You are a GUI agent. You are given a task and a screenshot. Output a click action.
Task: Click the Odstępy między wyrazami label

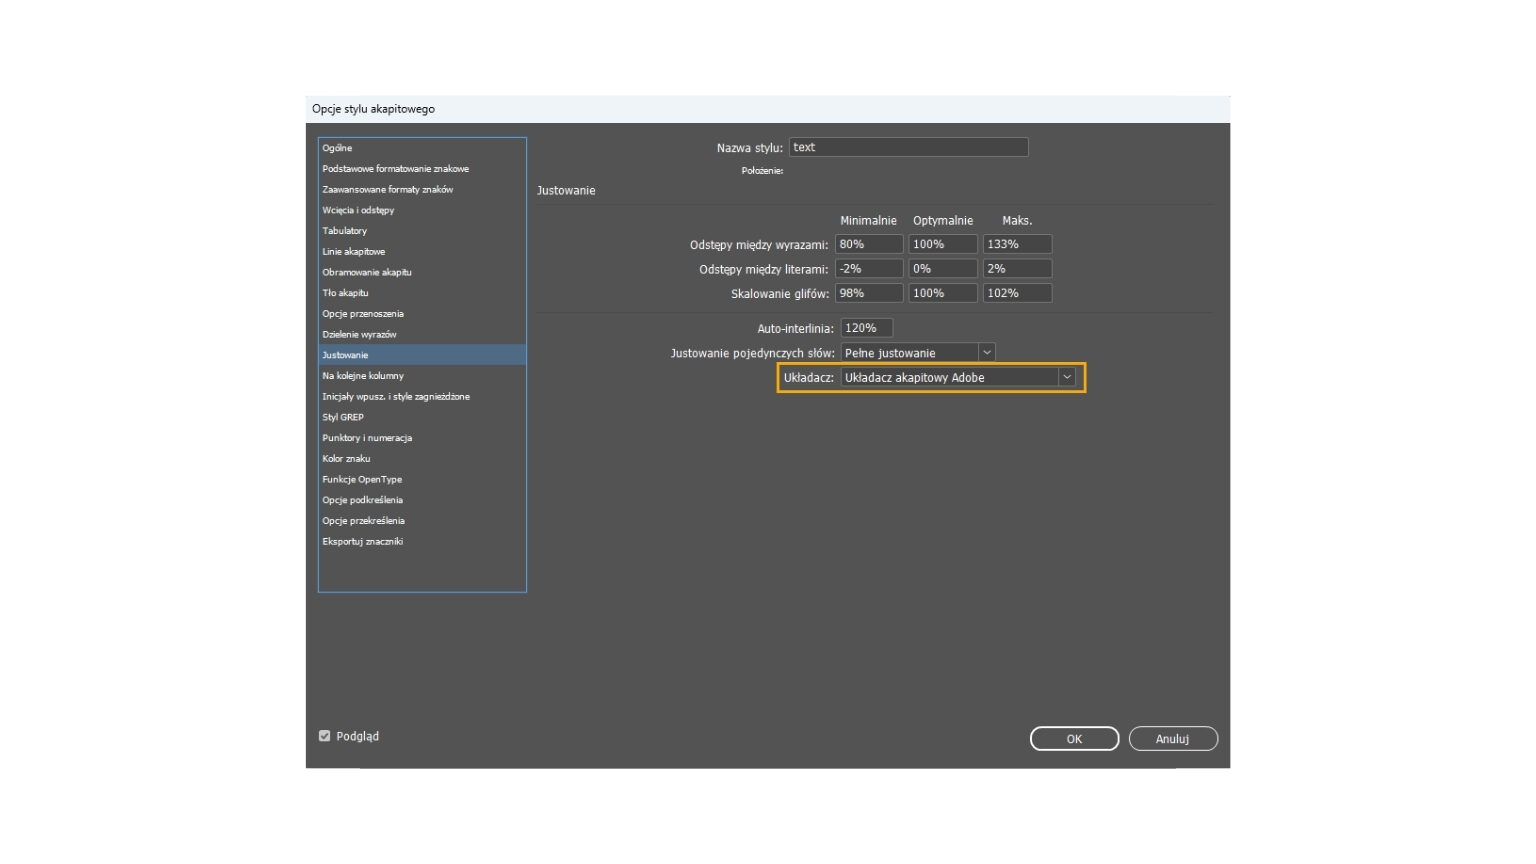759,245
